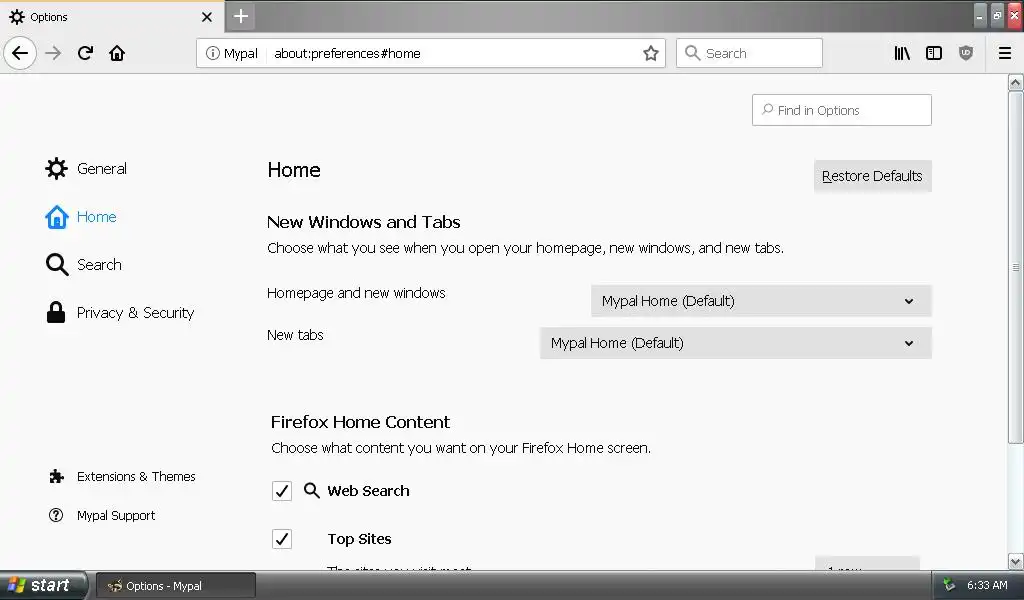Toggle the sidebars toolbar icon
1024x600 pixels.
coord(934,53)
